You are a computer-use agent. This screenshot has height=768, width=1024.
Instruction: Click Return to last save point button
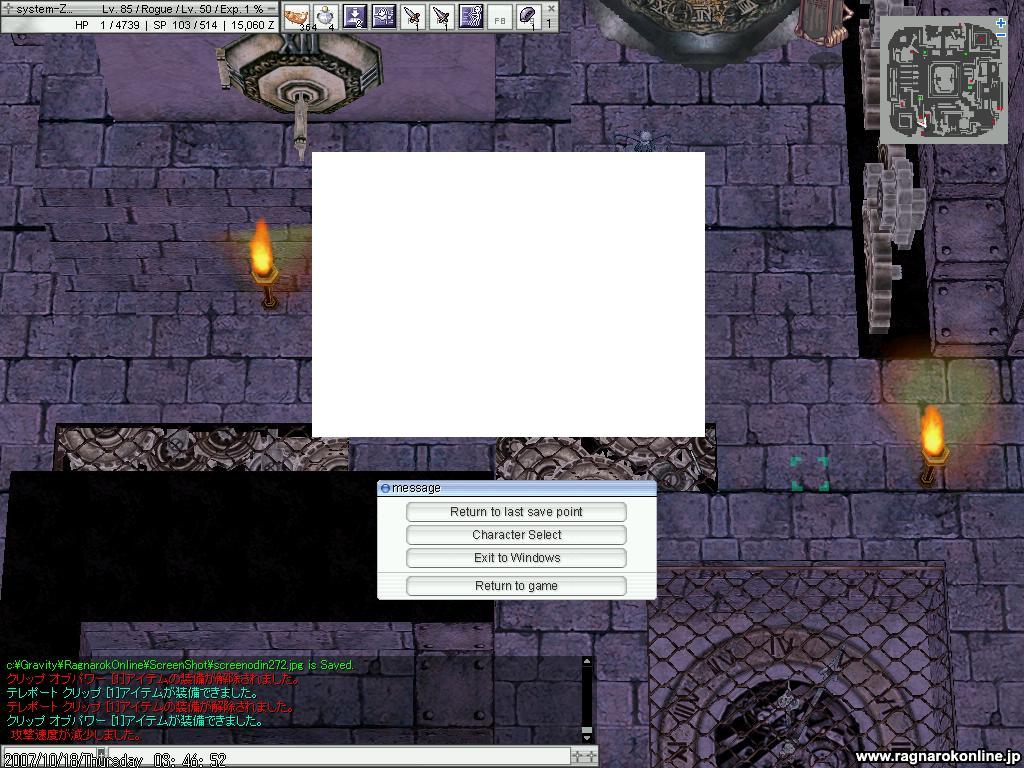pyautogui.click(x=516, y=511)
